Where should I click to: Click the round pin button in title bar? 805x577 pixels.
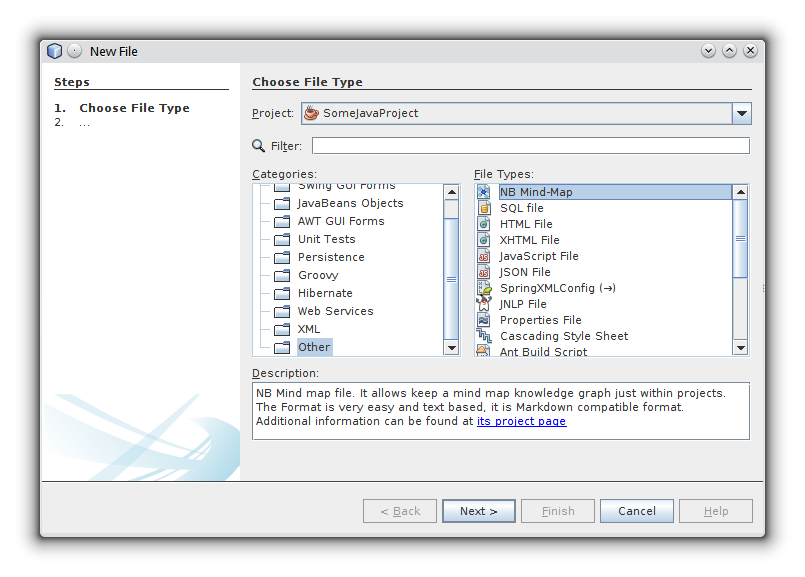click(74, 51)
